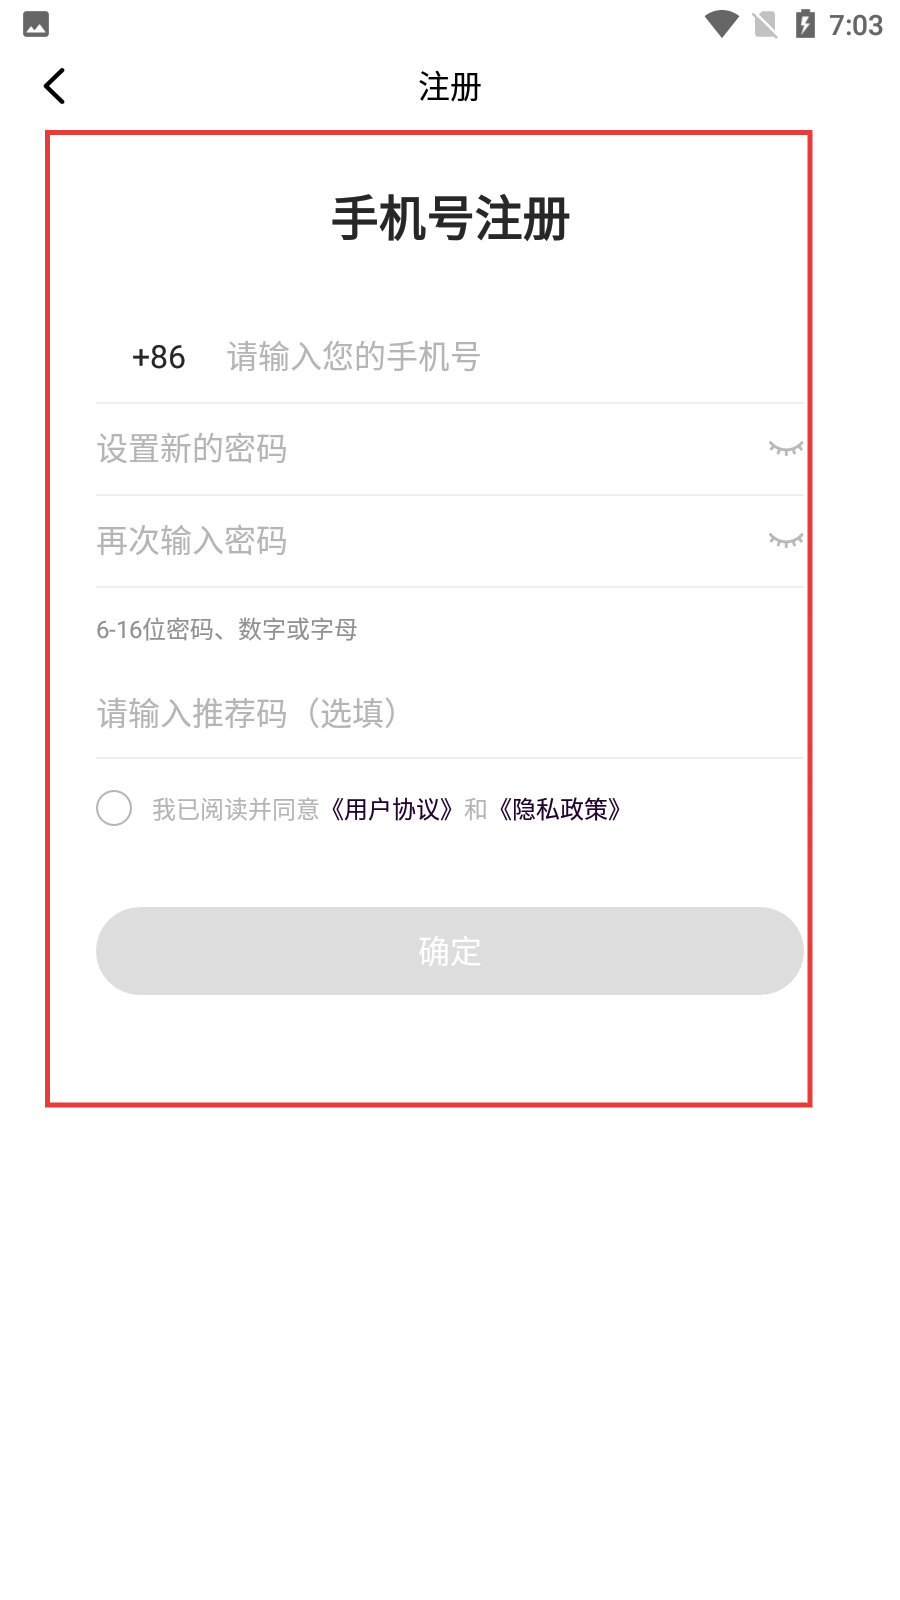Open the 《隐私政策》 link
Screen dimensions: 900x1600
point(560,809)
